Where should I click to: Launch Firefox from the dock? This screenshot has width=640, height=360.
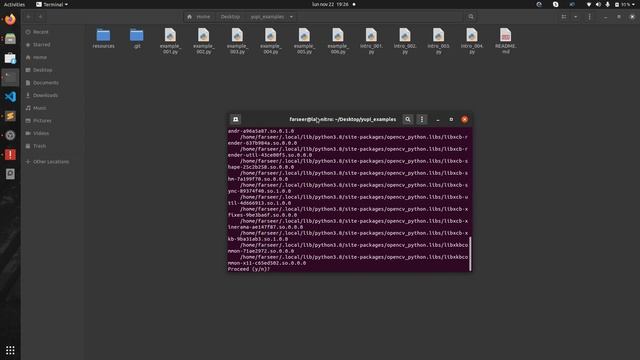[x=10, y=20]
